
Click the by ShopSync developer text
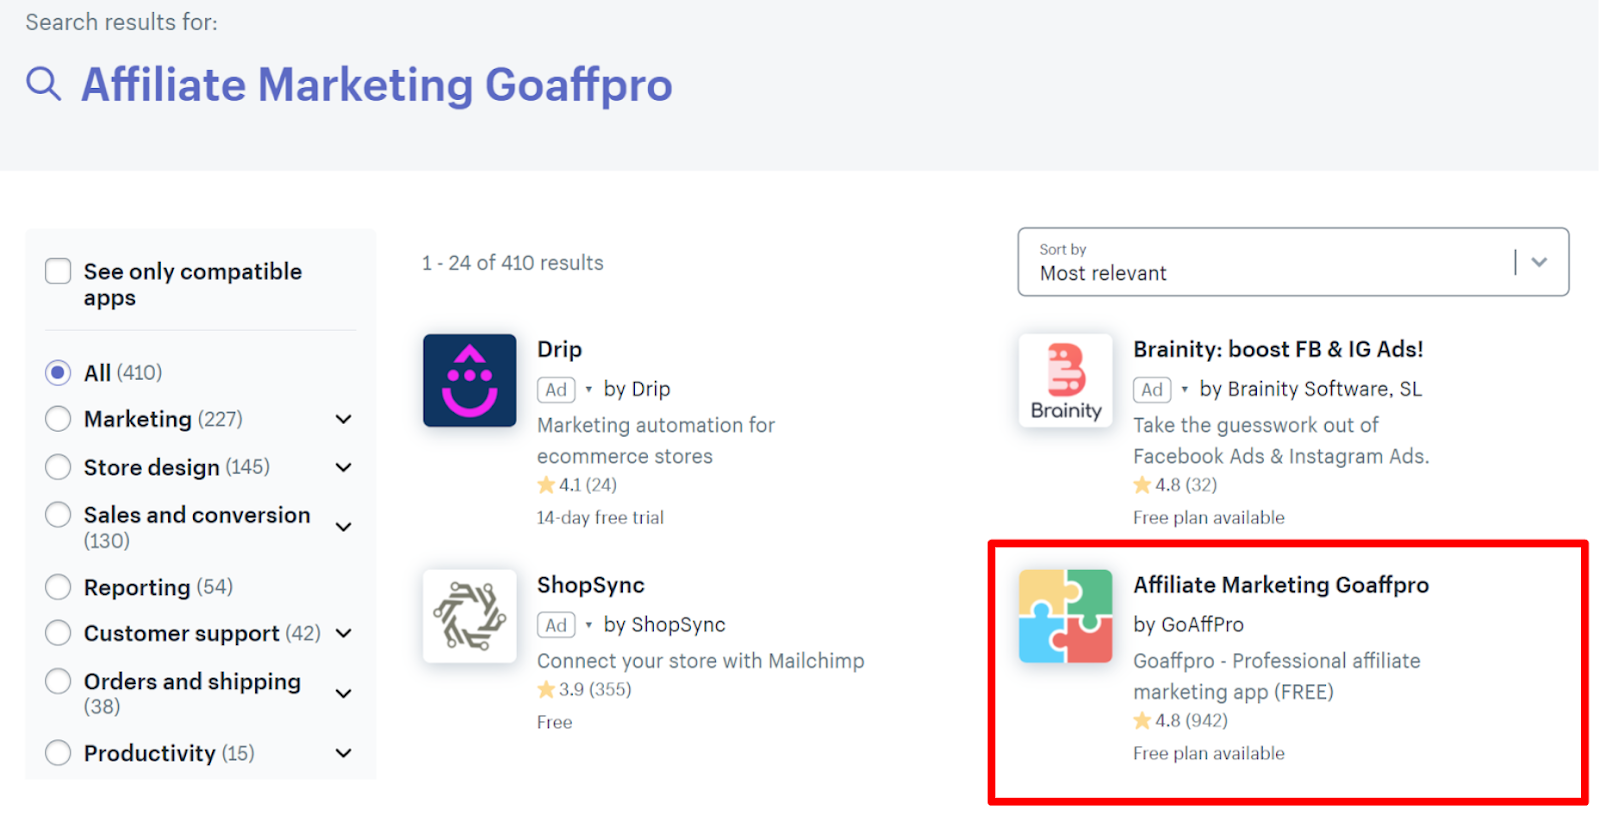[x=664, y=625]
